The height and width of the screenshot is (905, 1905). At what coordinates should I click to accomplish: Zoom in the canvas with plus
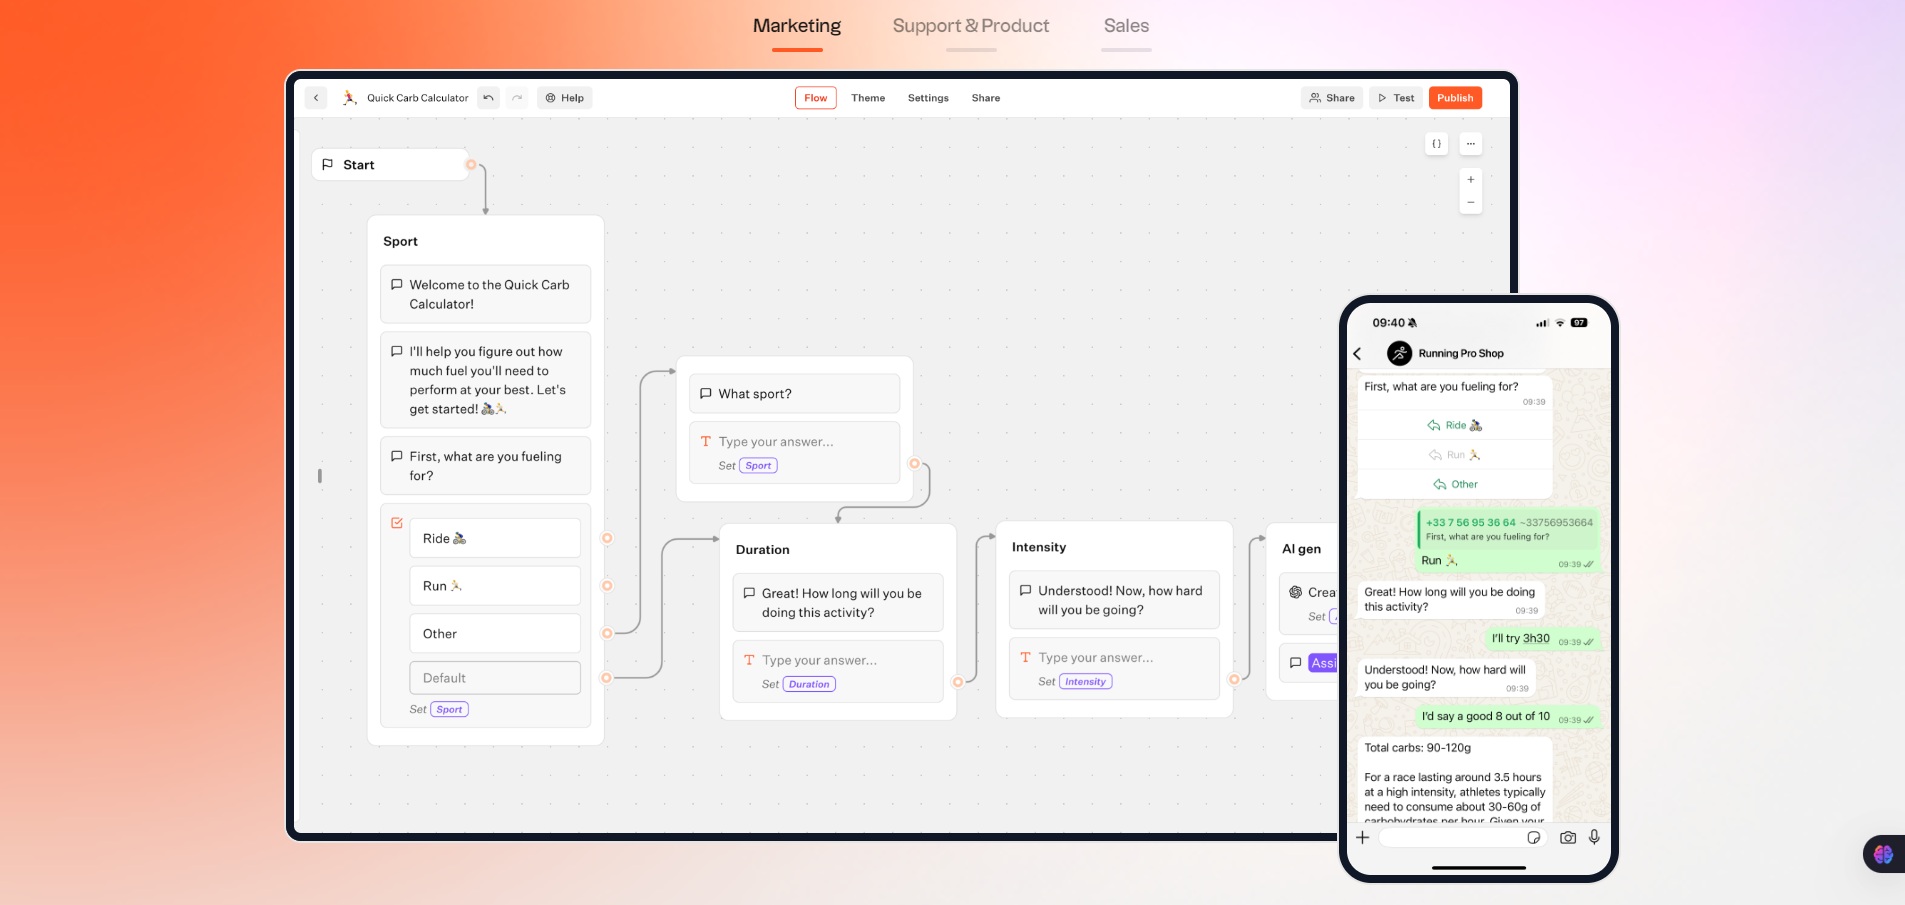(1471, 180)
